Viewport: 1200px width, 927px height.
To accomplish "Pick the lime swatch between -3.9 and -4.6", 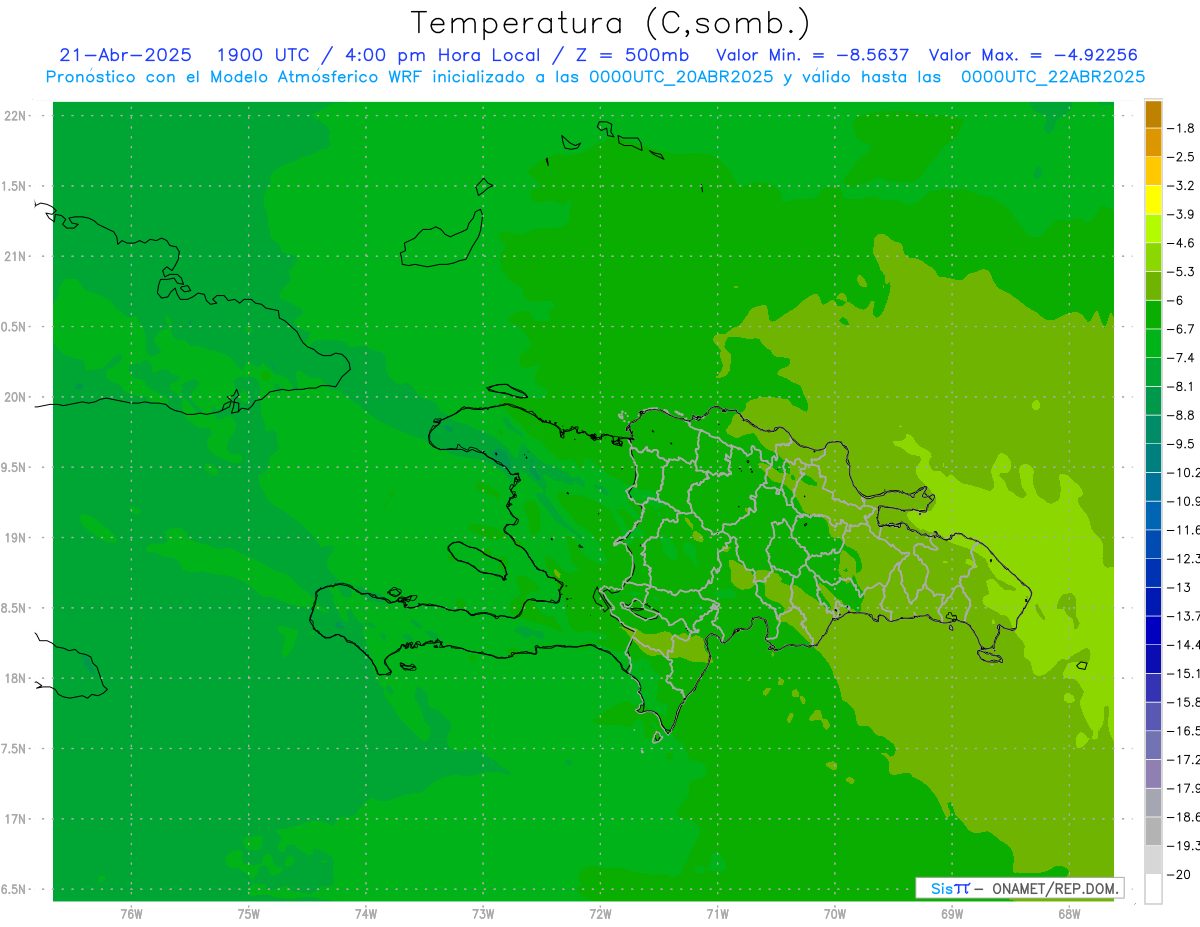I will (1153, 229).
